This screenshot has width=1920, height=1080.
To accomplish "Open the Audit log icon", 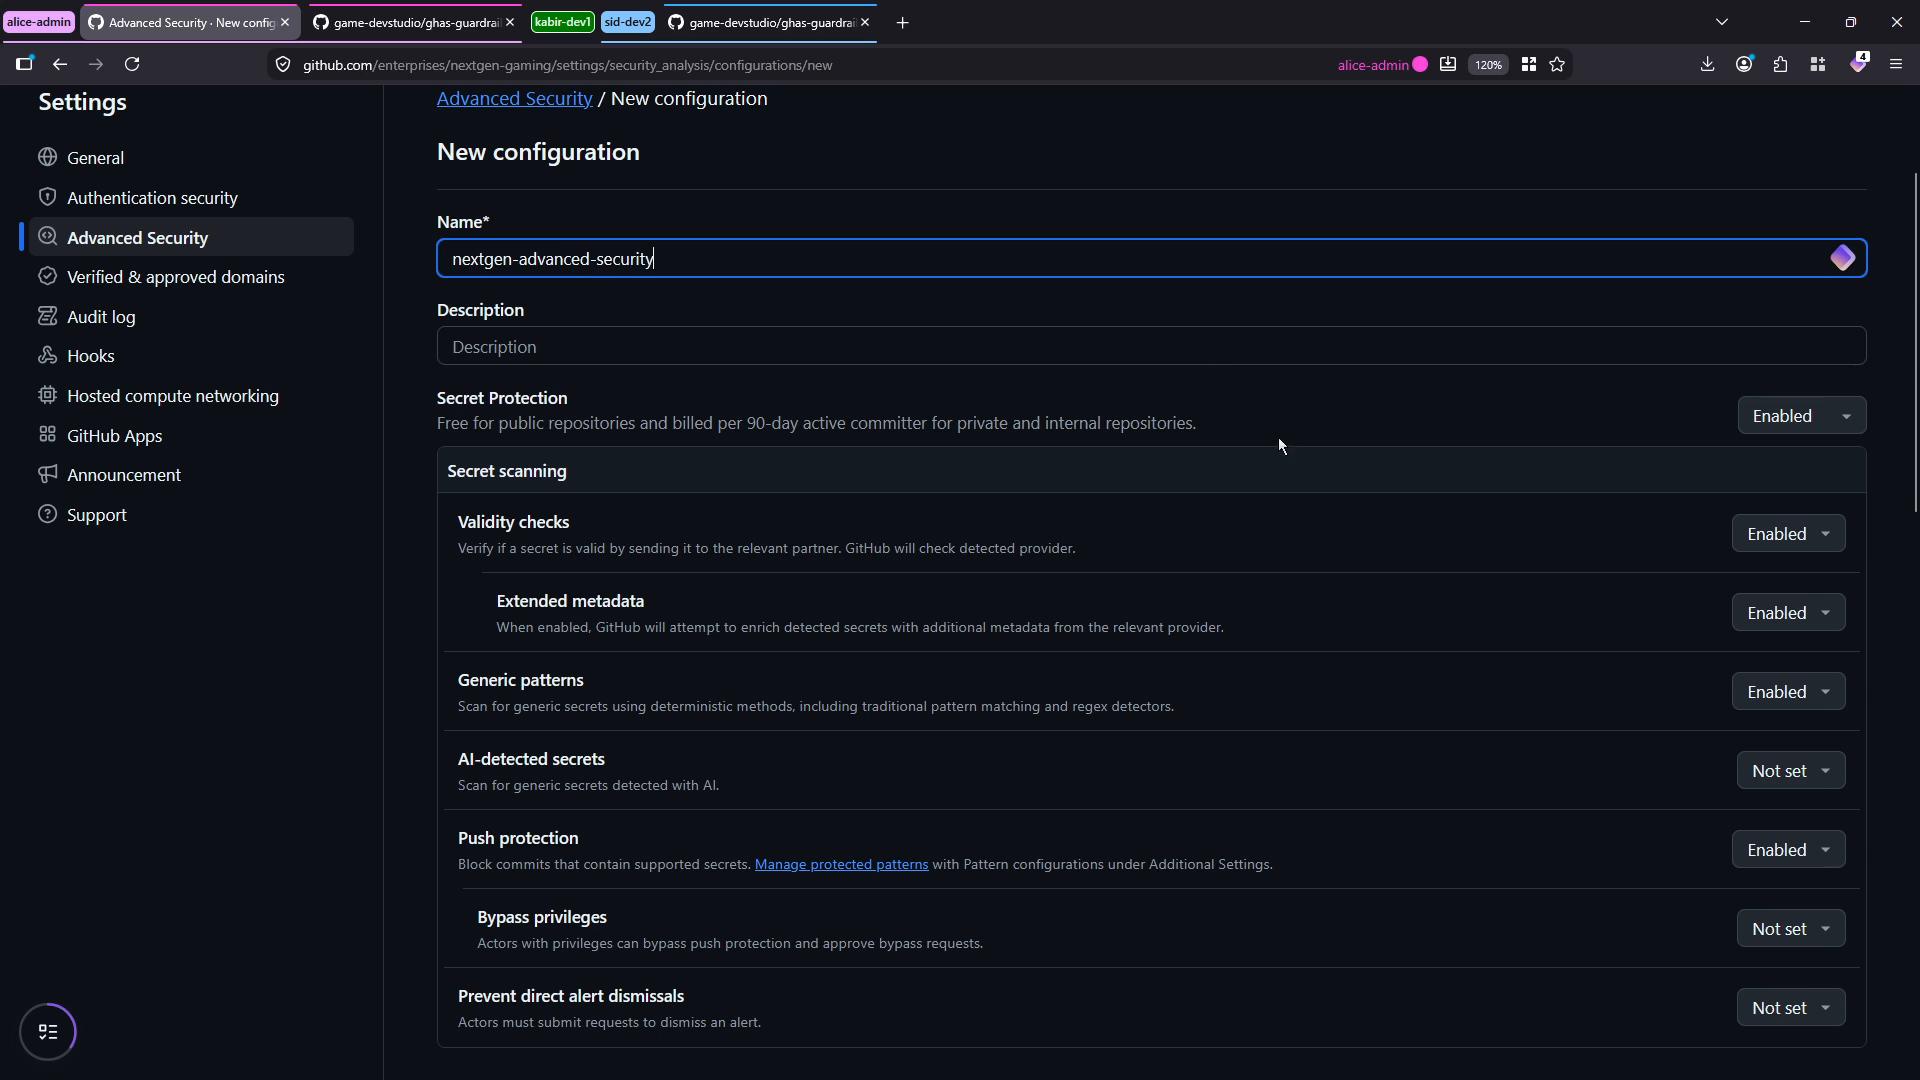I will 47,316.
